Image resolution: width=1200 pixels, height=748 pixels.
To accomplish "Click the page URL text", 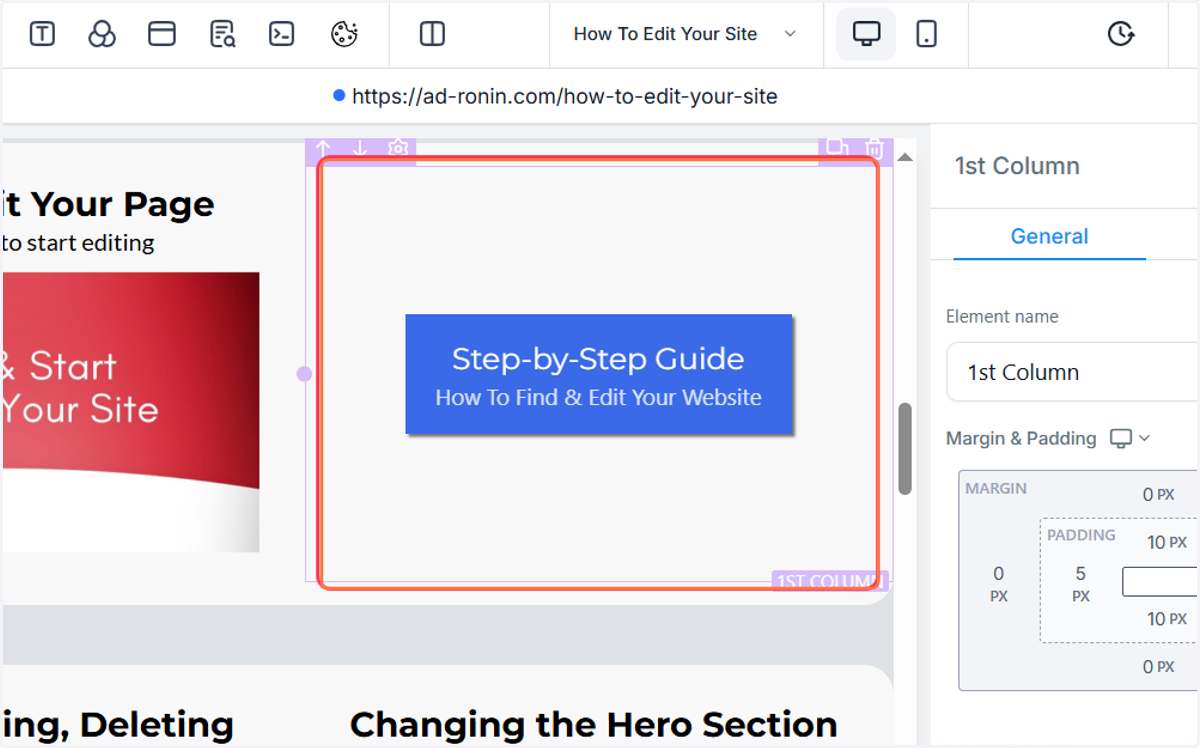I will pyautogui.click(x=565, y=96).
